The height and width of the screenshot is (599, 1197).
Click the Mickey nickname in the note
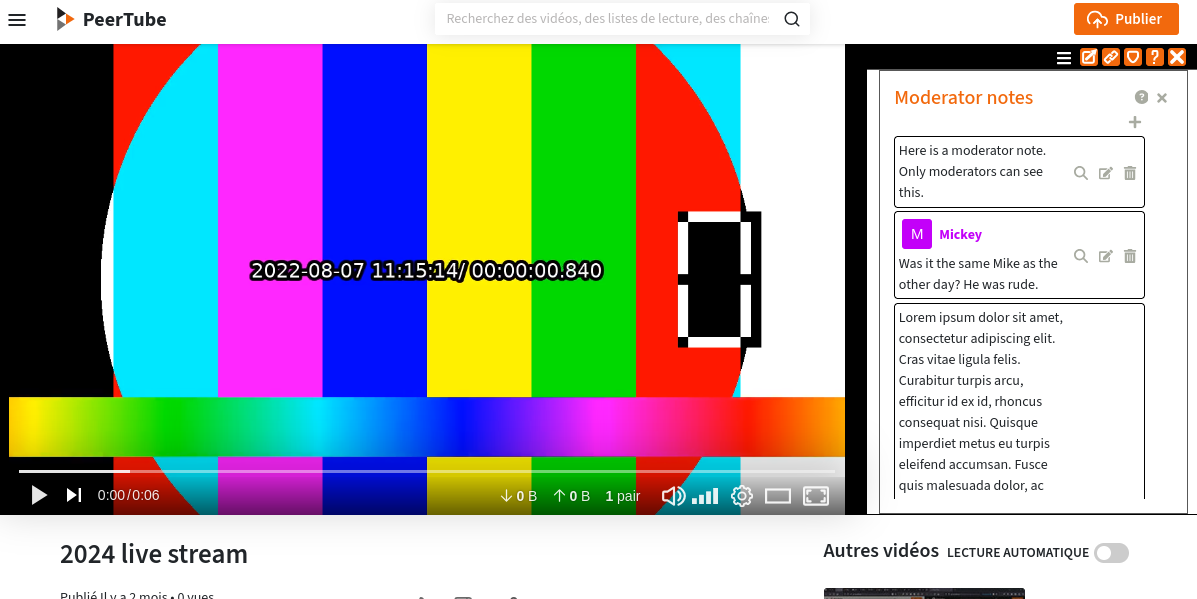(x=960, y=234)
